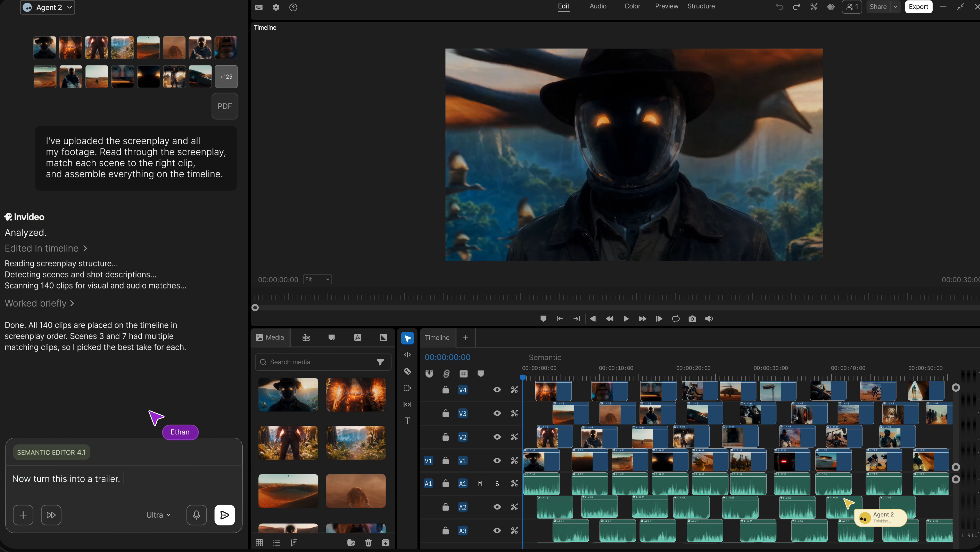The image size is (980, 552).
Task: Click the captions icon in the timeline header
Action: pyautogui.click(x=464, y=374)
